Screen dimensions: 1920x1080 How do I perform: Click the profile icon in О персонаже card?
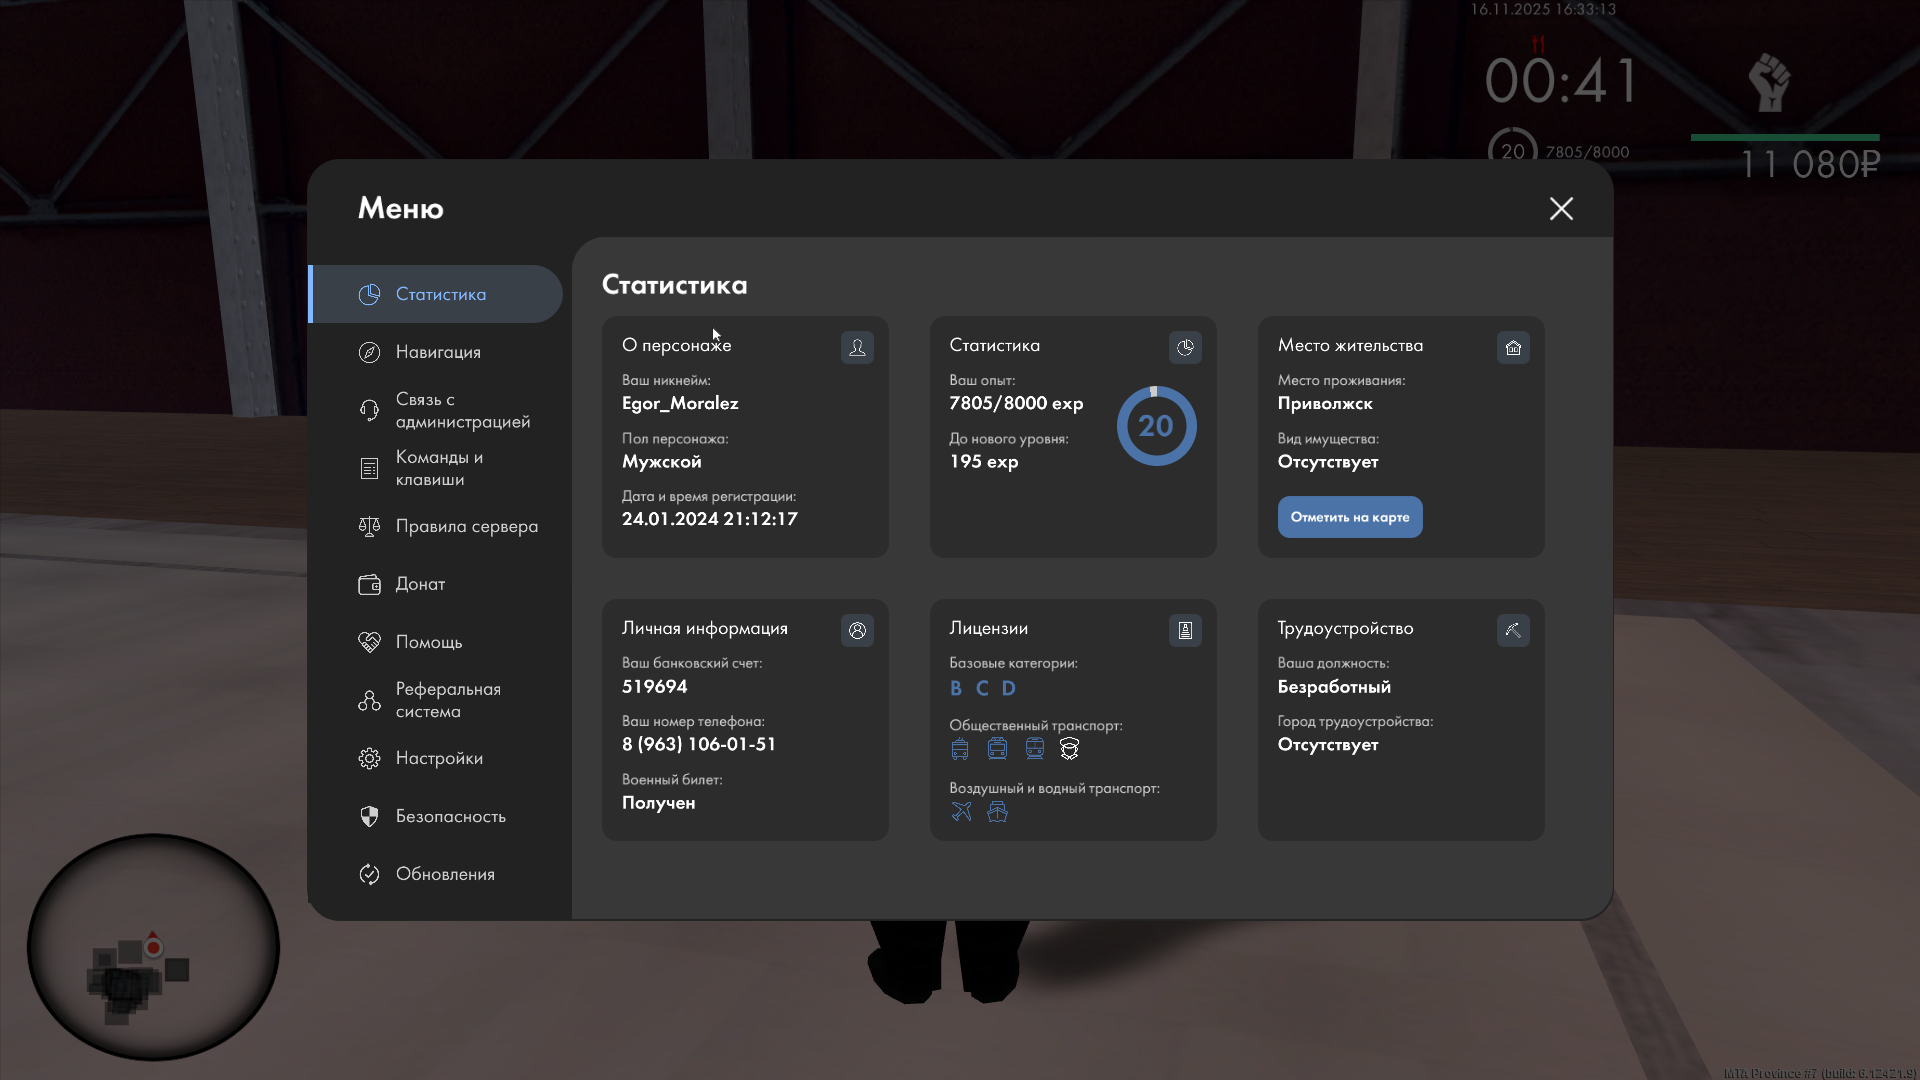click(x=857, y=347)
